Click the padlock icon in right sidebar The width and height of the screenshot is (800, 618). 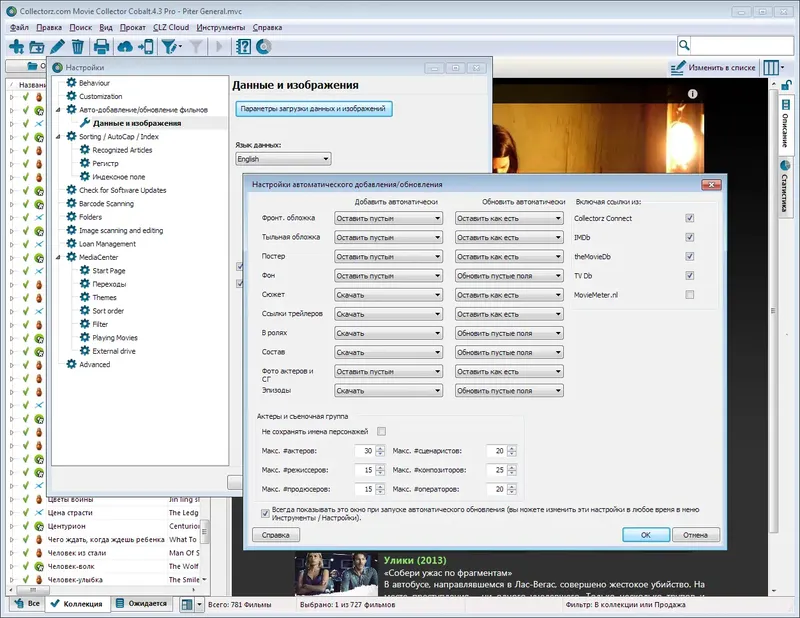pyautogui.click(x=787, y=85)
